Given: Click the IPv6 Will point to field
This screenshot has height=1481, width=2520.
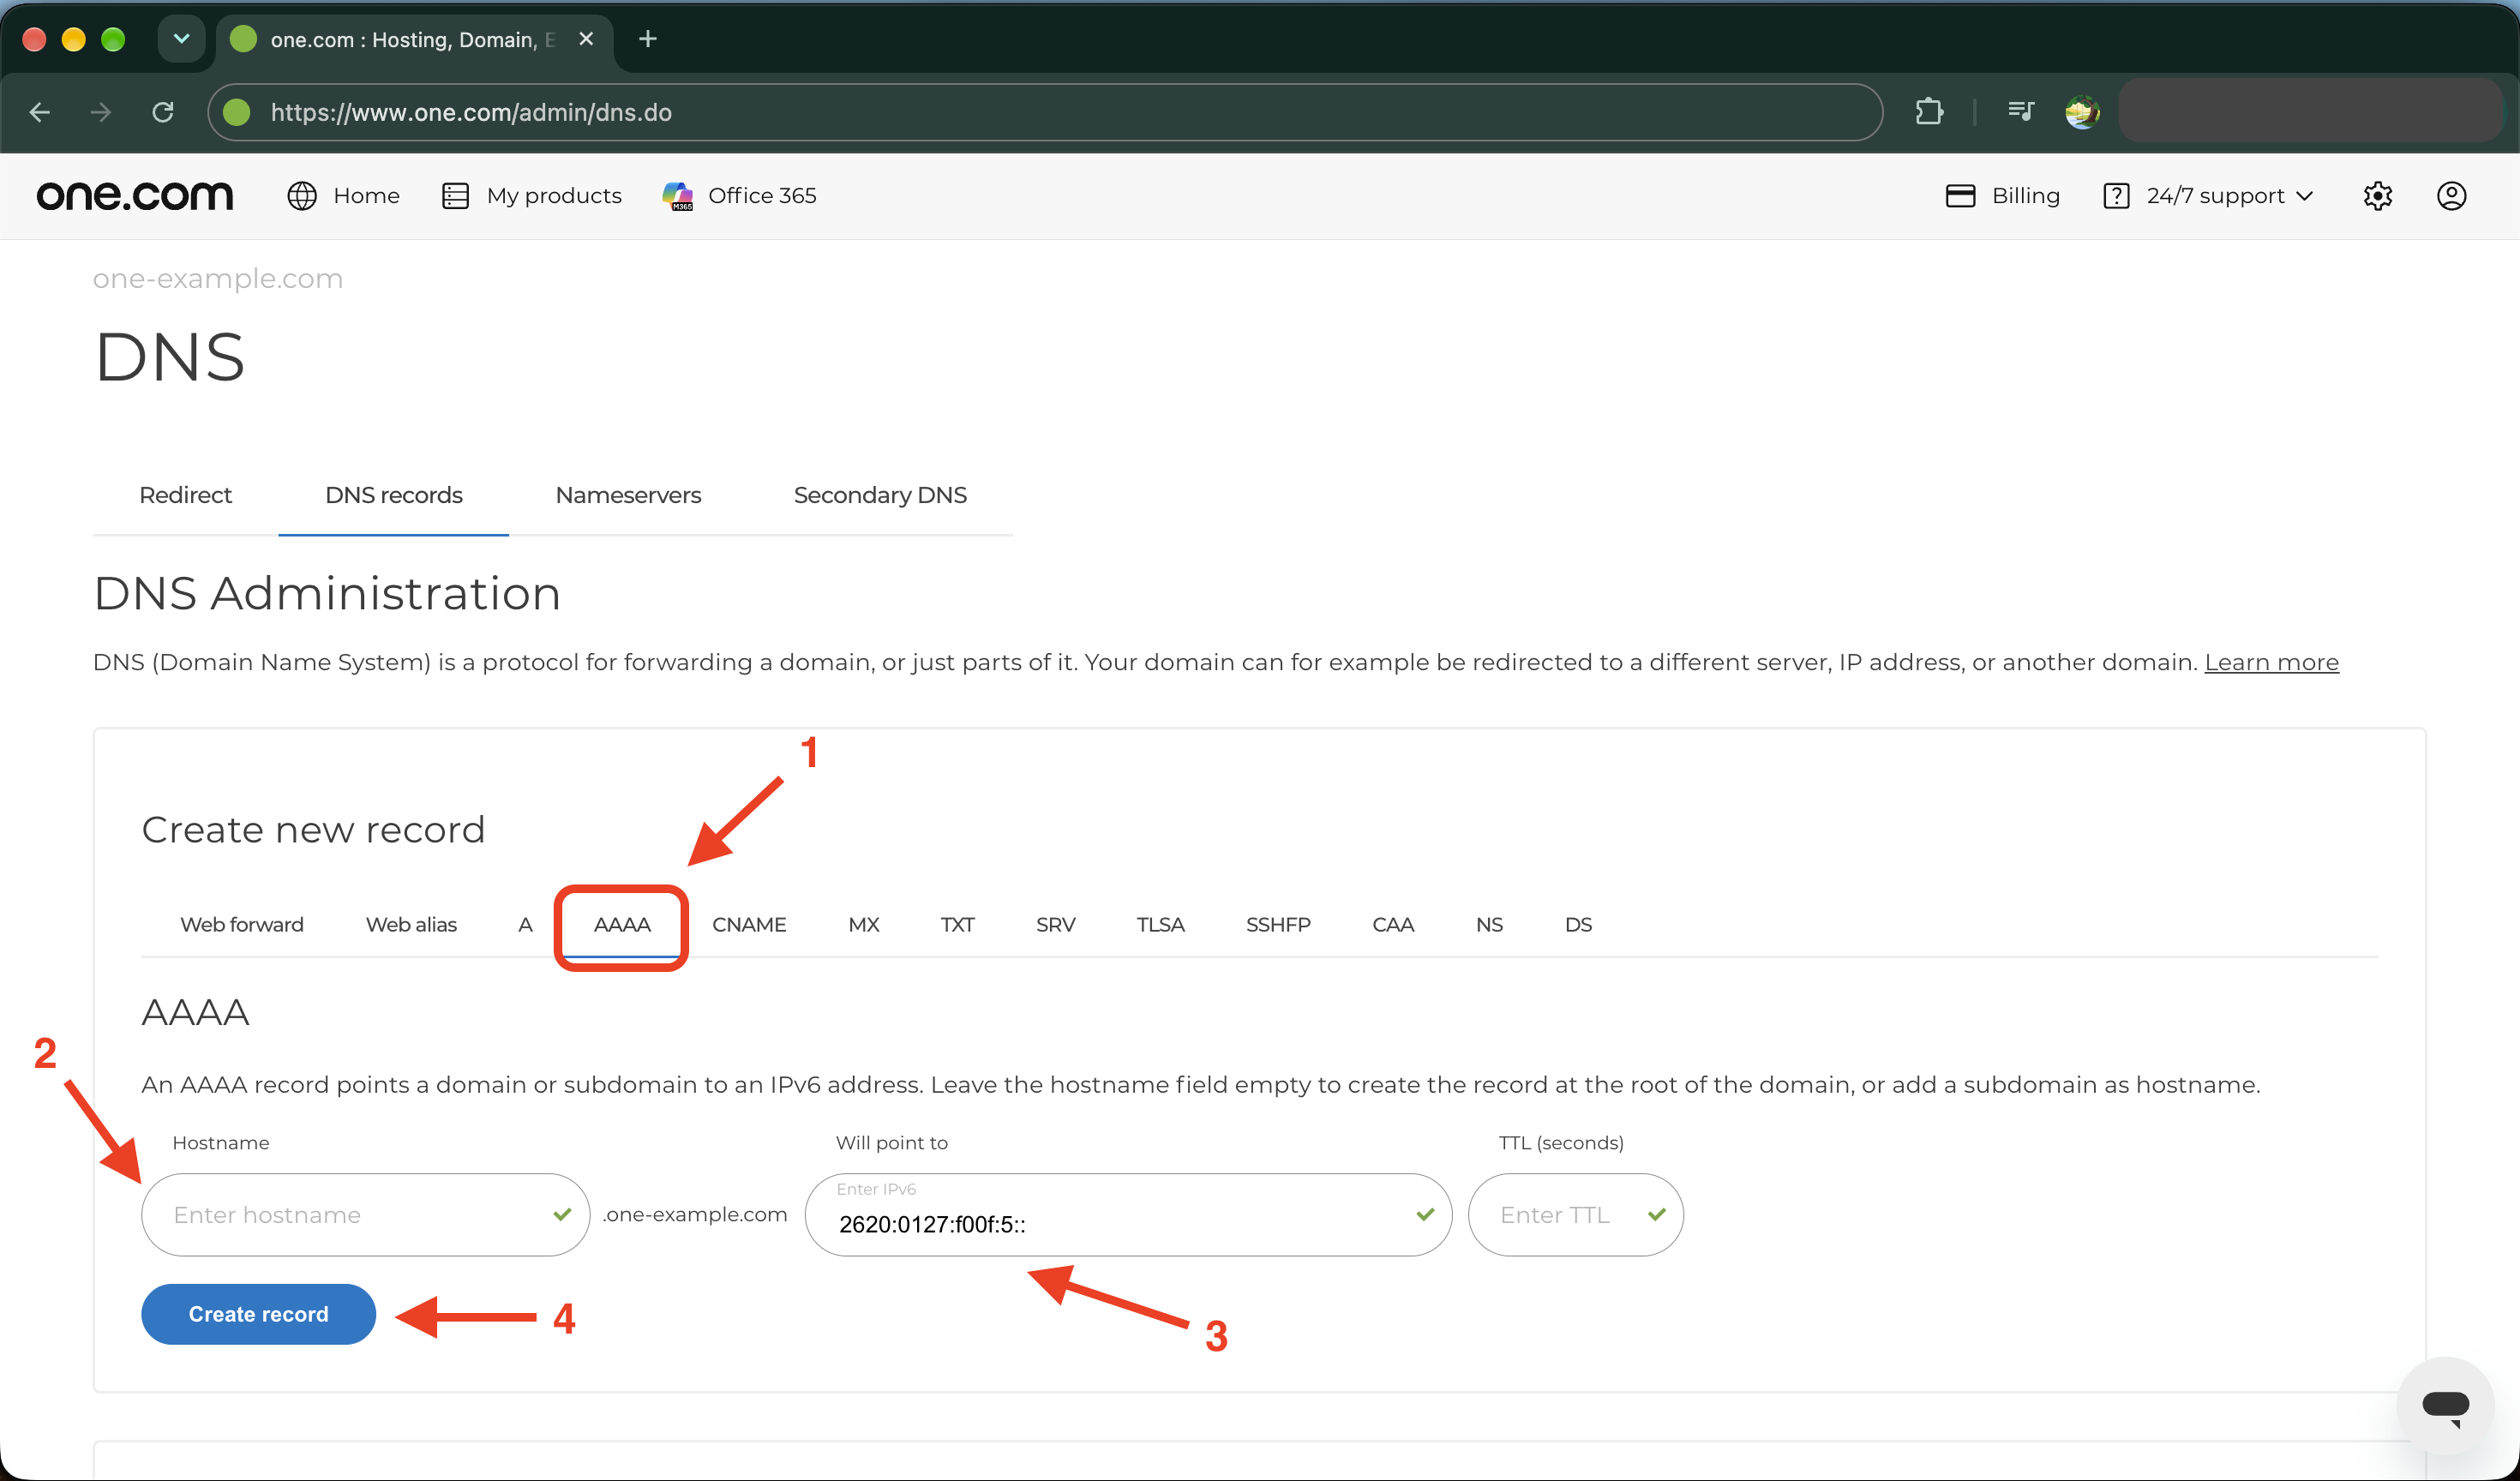Looking at the screenshot, I should (x=1128, y=1214).
